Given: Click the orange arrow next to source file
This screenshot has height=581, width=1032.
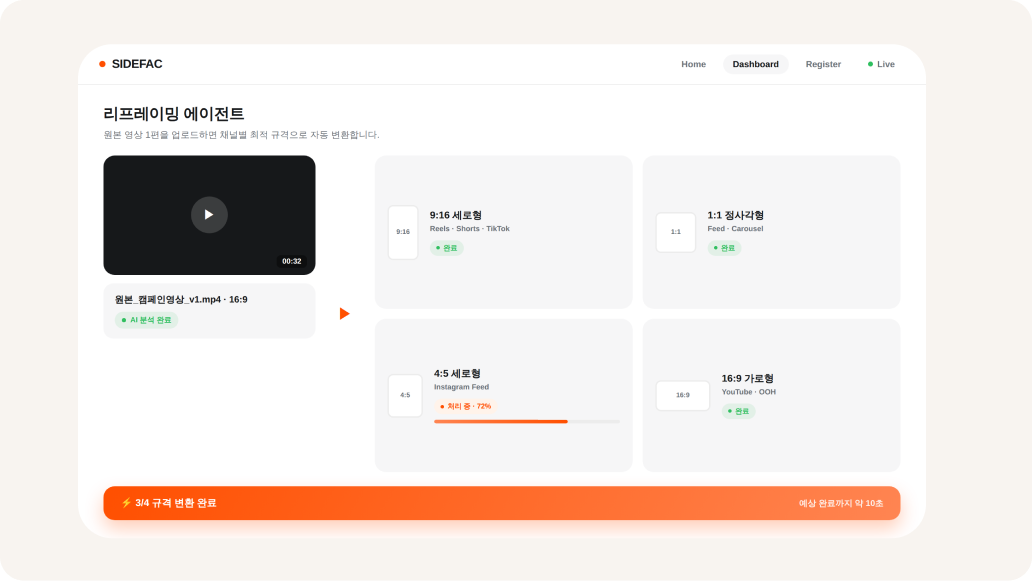Looking at the screenshot, I should tap(344, 313).
